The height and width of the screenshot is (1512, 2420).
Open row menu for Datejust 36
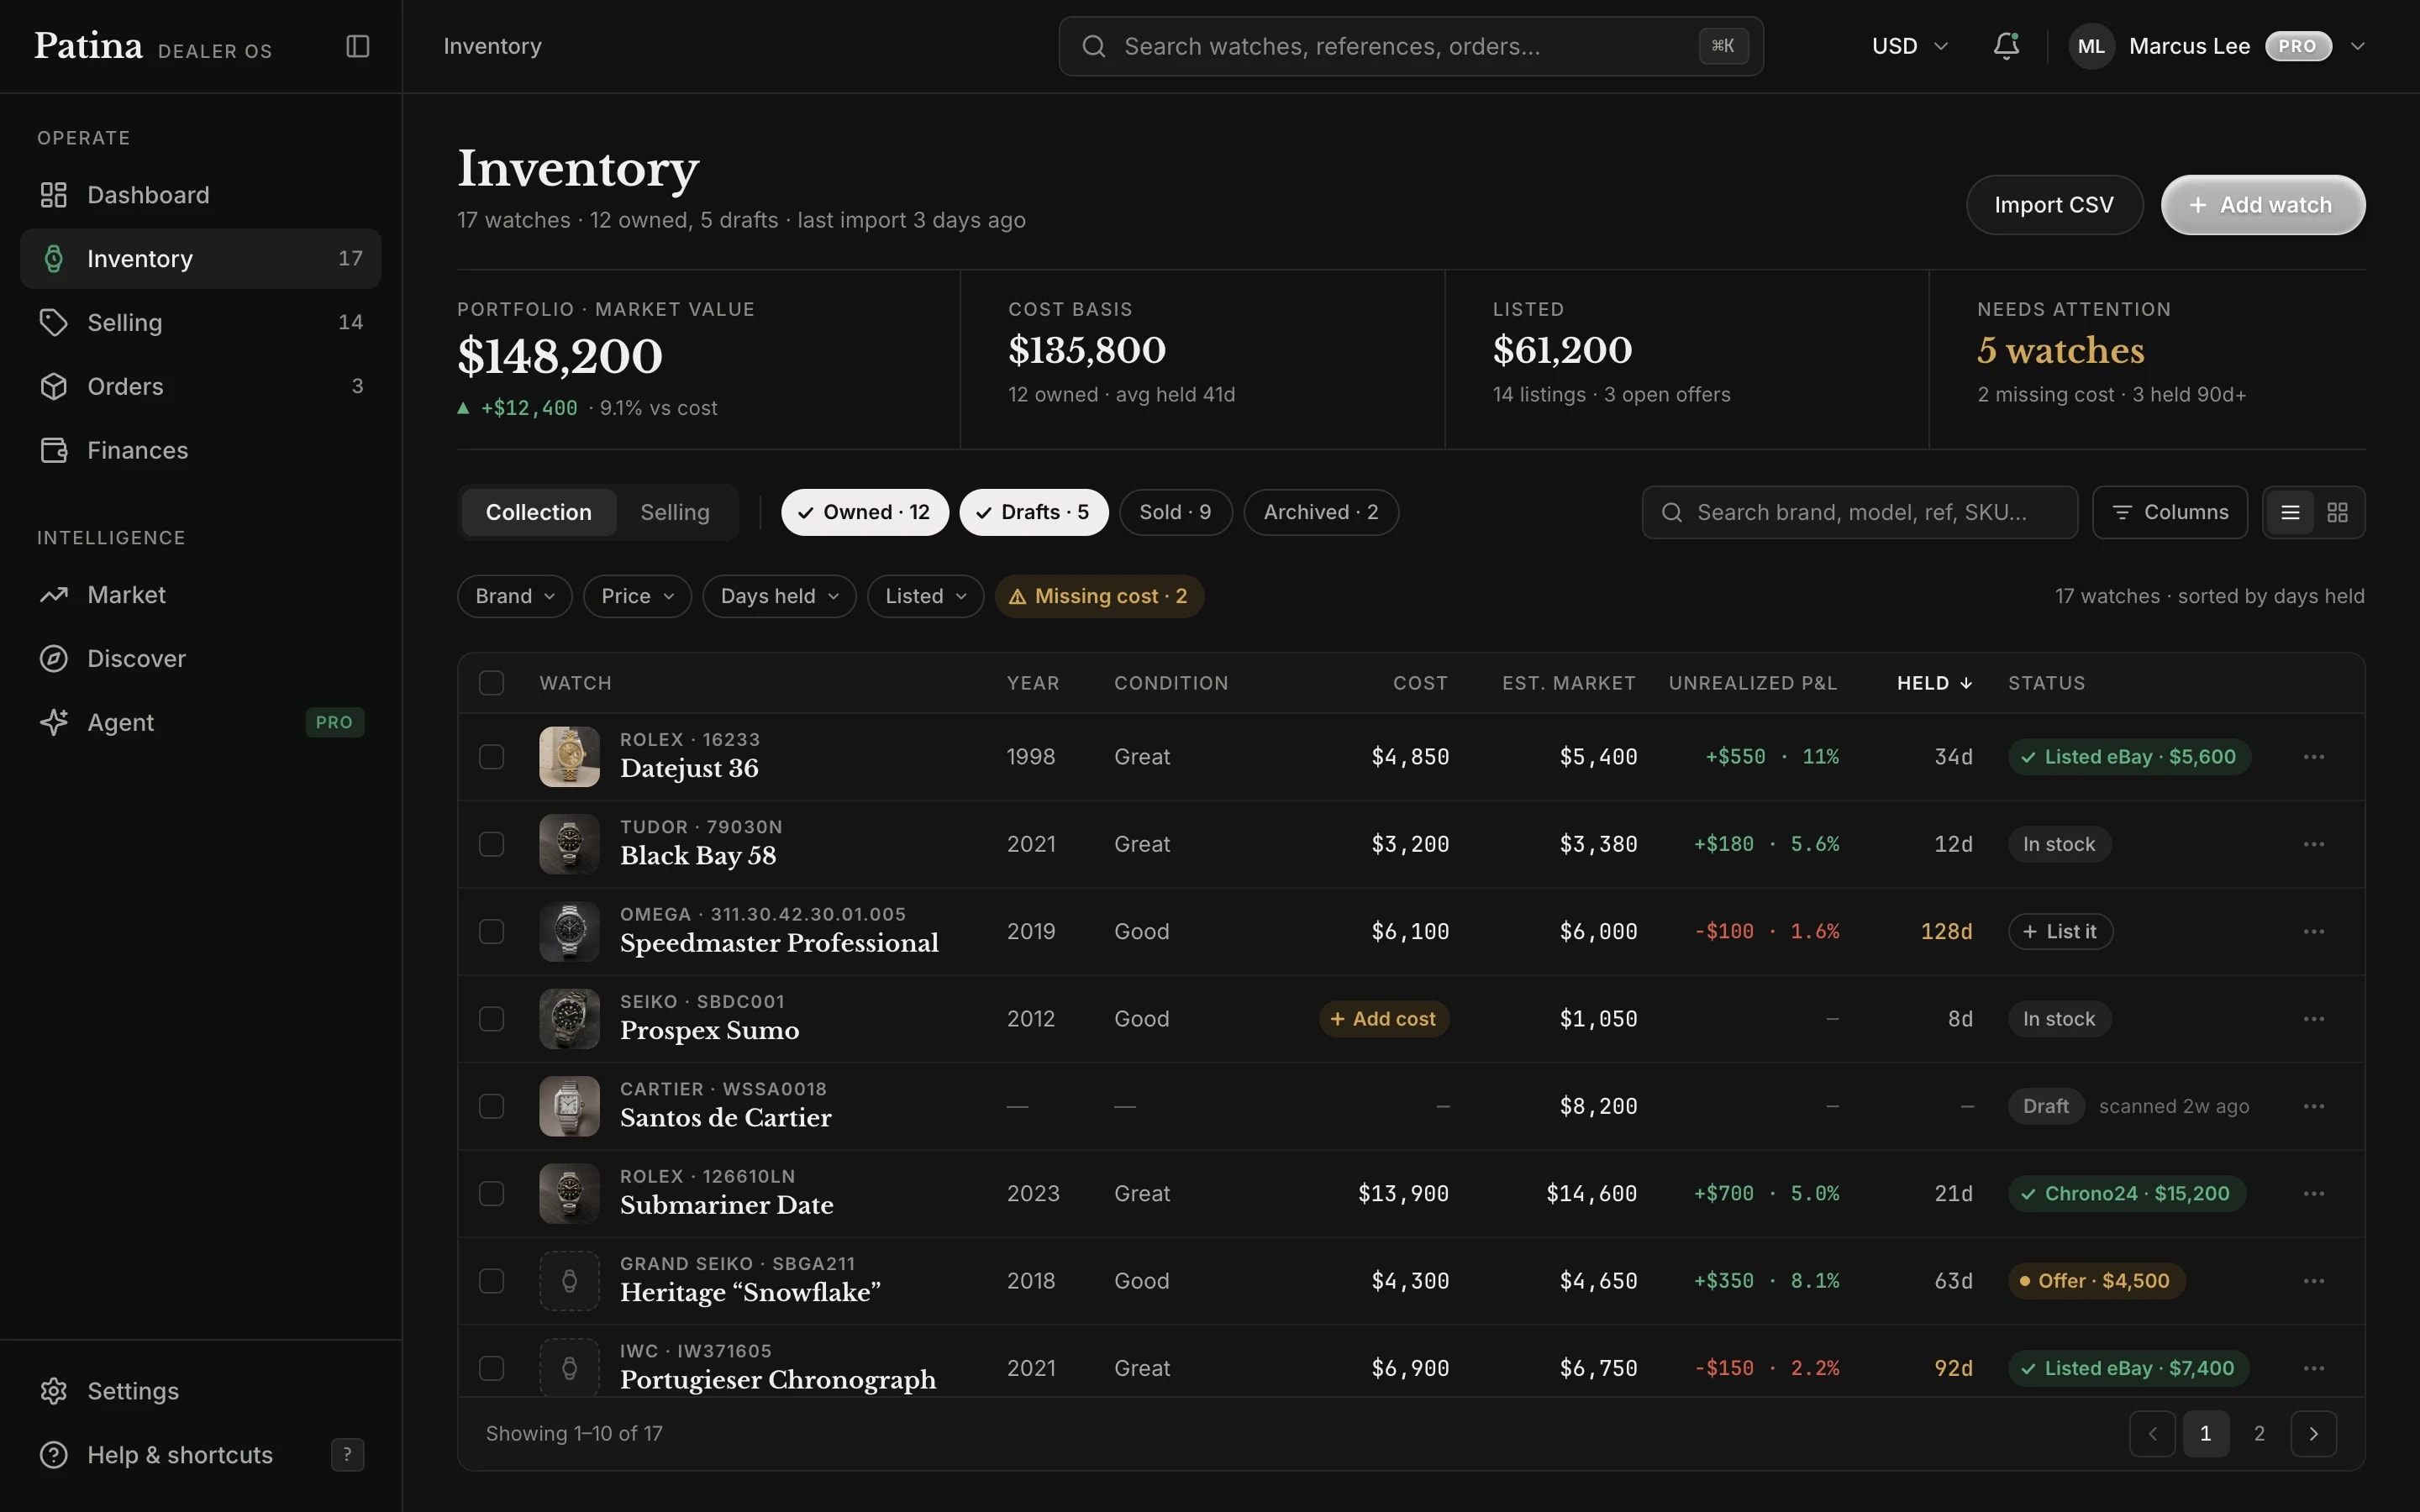click(x=2313, y=757)
